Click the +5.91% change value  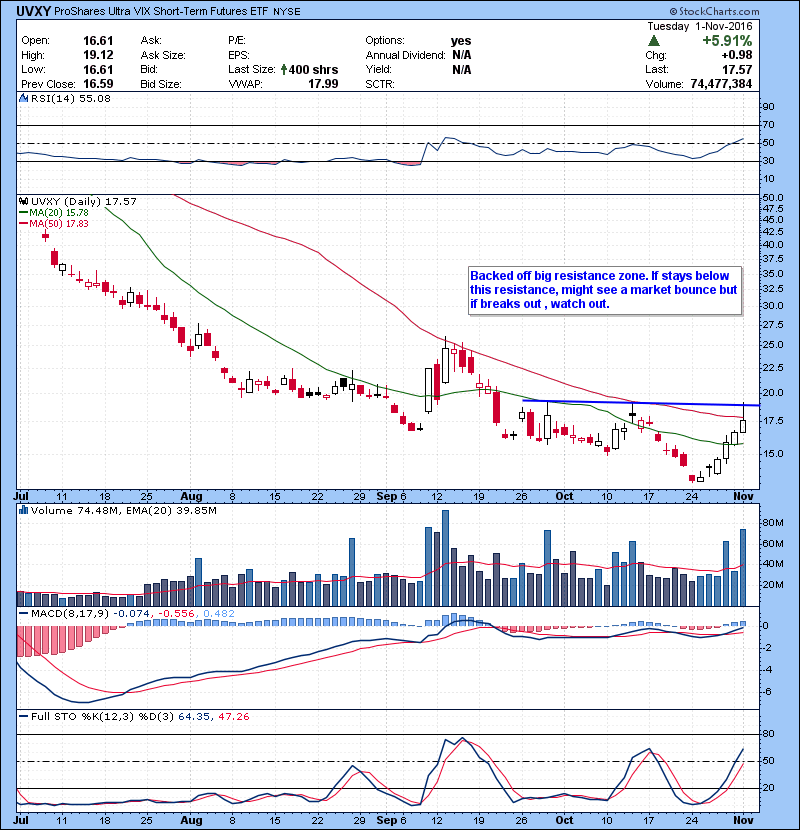[727, 41]
